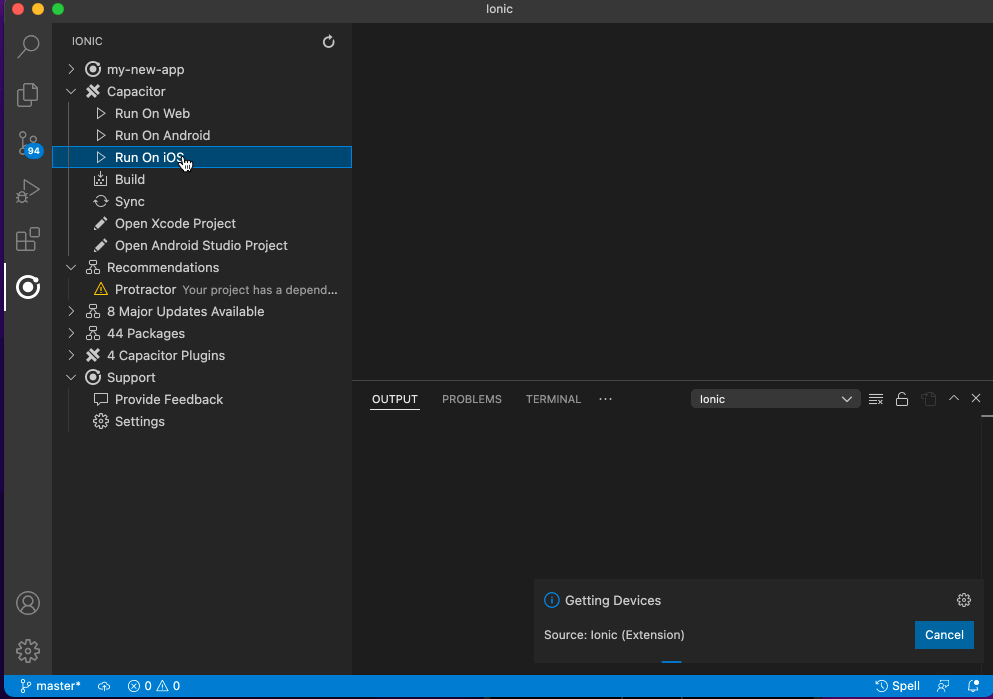Viewport: 993px width, 699px height.
Task: Toggle spell checking in the status bar
Action: click(x=897, y=686)
